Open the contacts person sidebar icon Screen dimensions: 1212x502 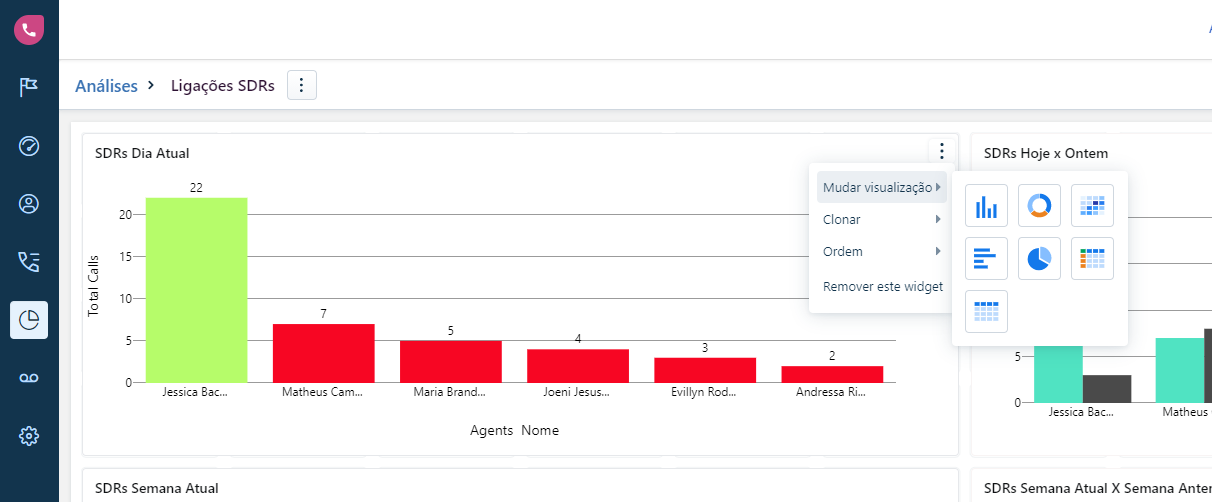pyautogui.click(x=29, y=204)
